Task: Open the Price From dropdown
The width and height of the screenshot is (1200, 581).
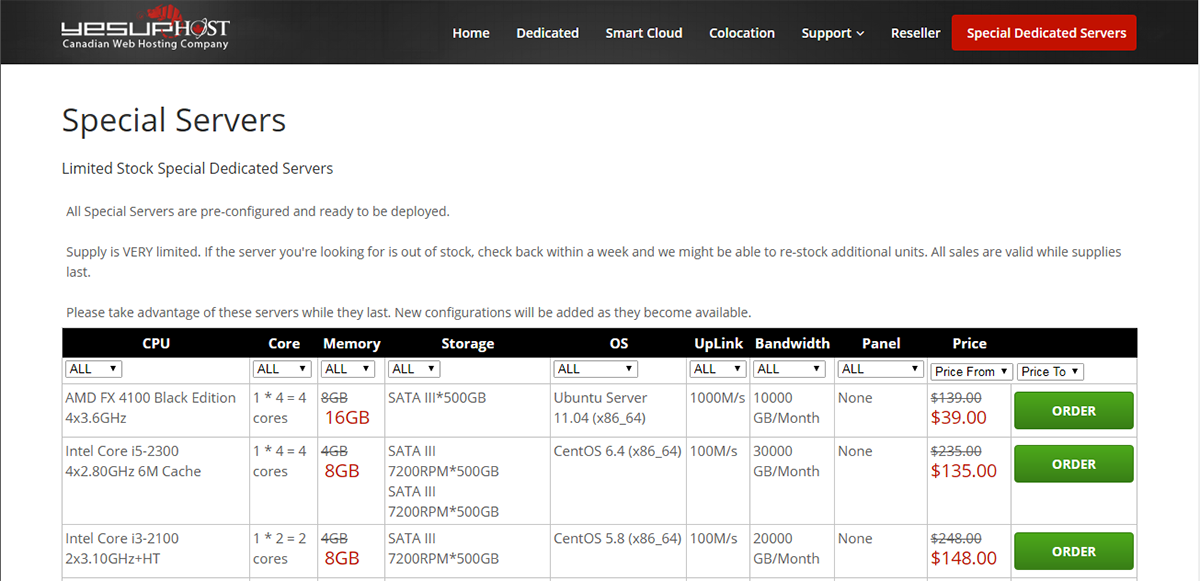Action: (x=971, y=371)
